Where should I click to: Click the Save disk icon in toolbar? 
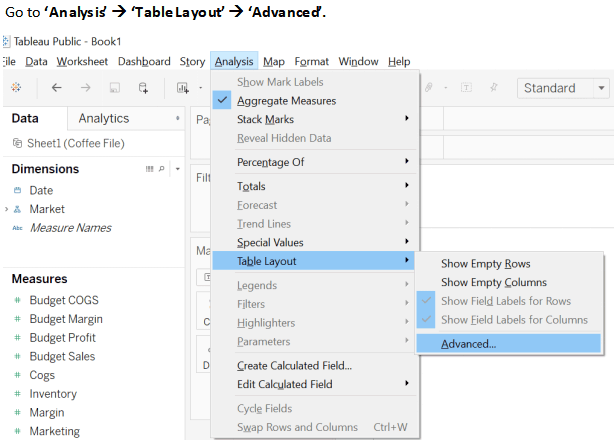pos(114,88)
